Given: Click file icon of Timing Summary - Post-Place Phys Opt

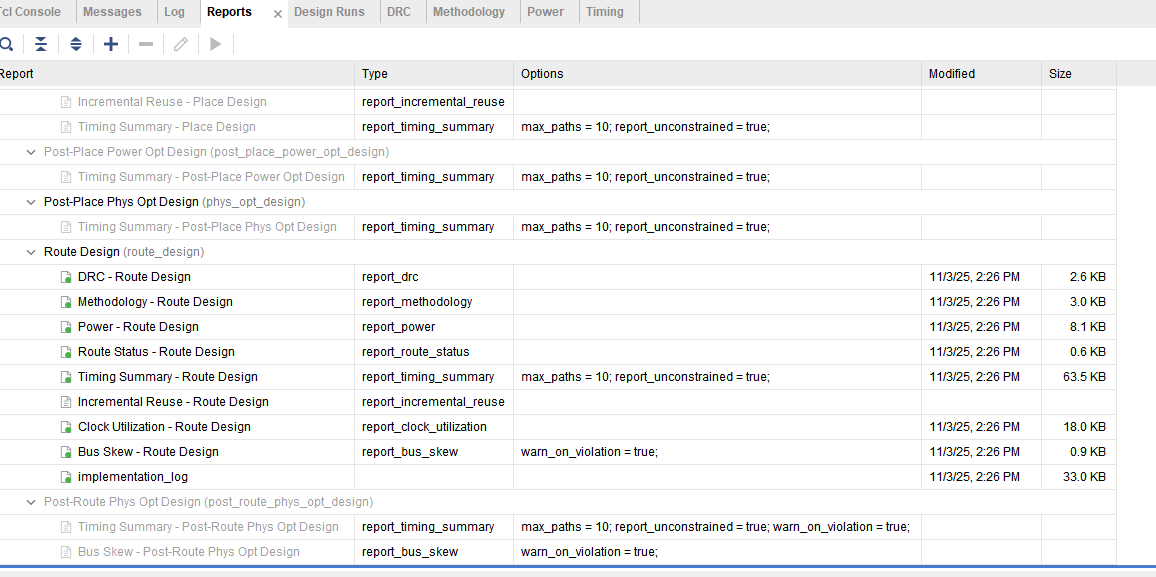Looking at the screenshot, I should point(66,227).
